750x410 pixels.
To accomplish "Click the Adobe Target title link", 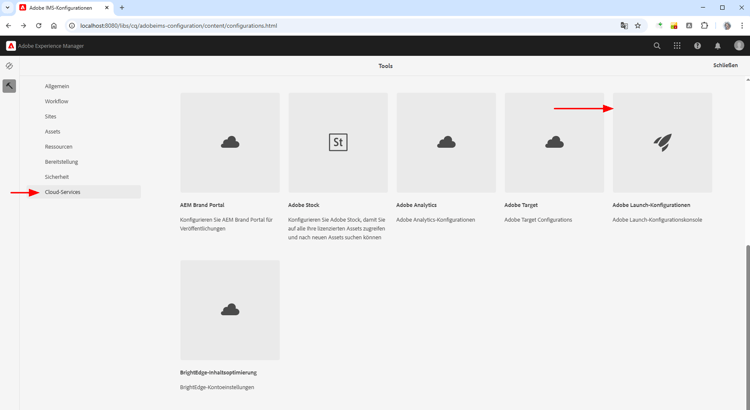I will point(521,205).
